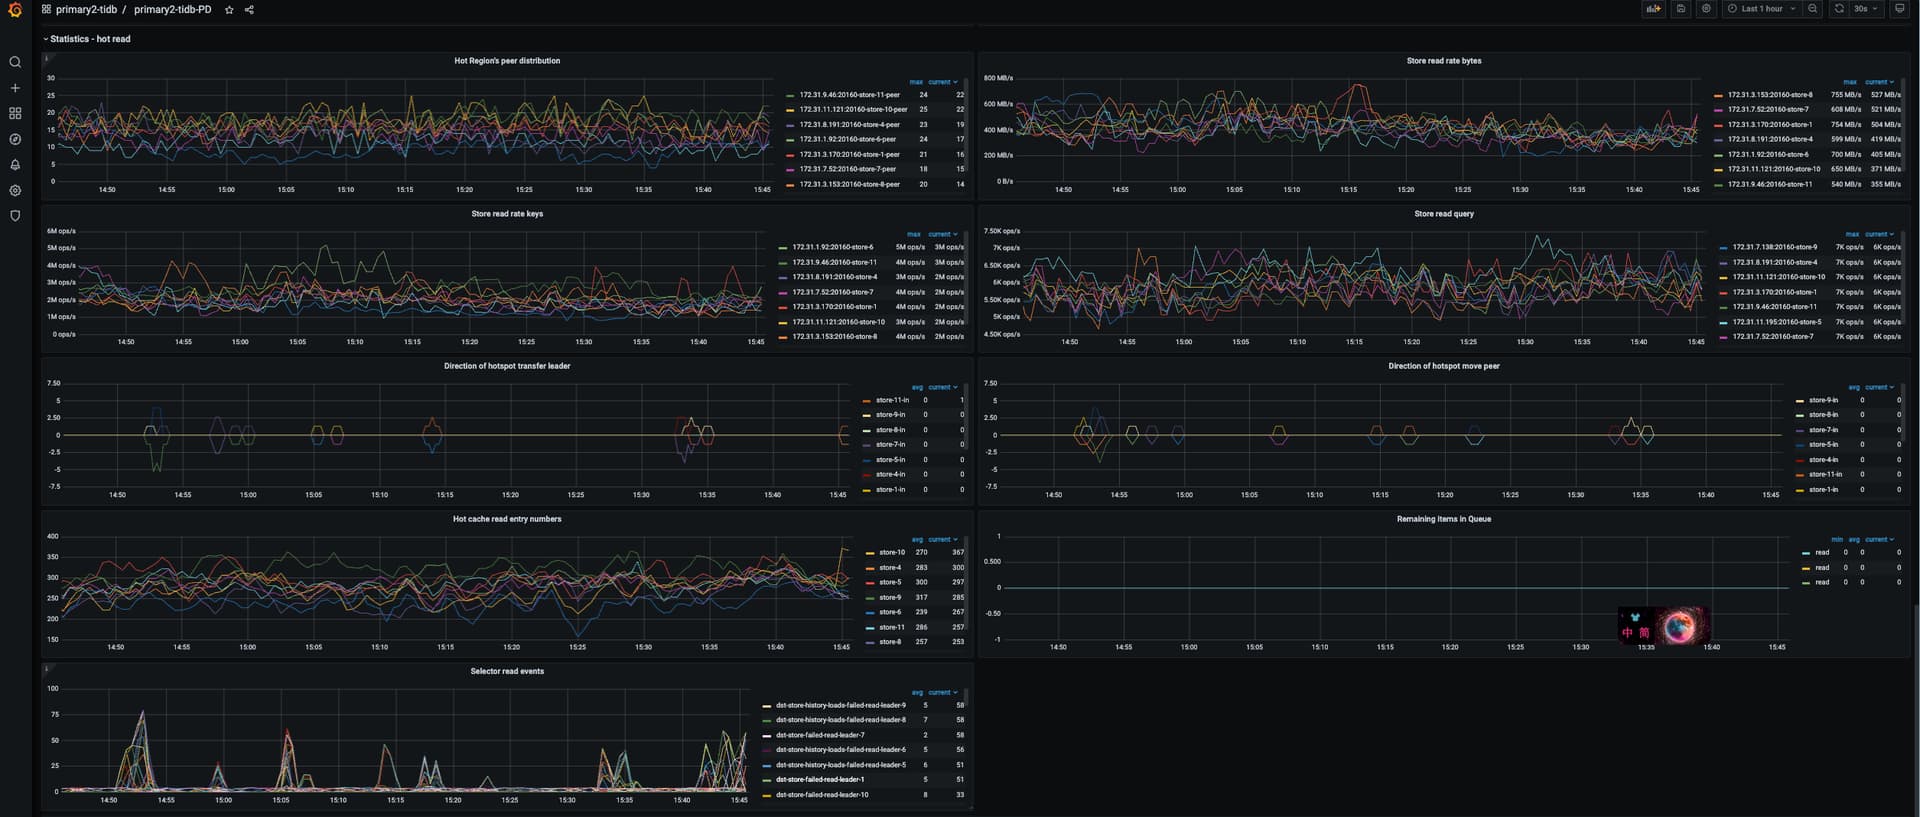Star the primary2-tidb-PD dashboard
1920x817 pixels.
tap(229, 10)
